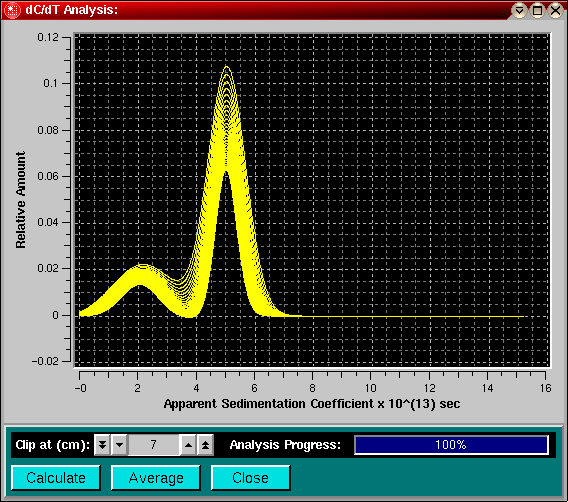Click the dC/dT Analysis title bar text
The image size is (568, 502).
point(71,10)
